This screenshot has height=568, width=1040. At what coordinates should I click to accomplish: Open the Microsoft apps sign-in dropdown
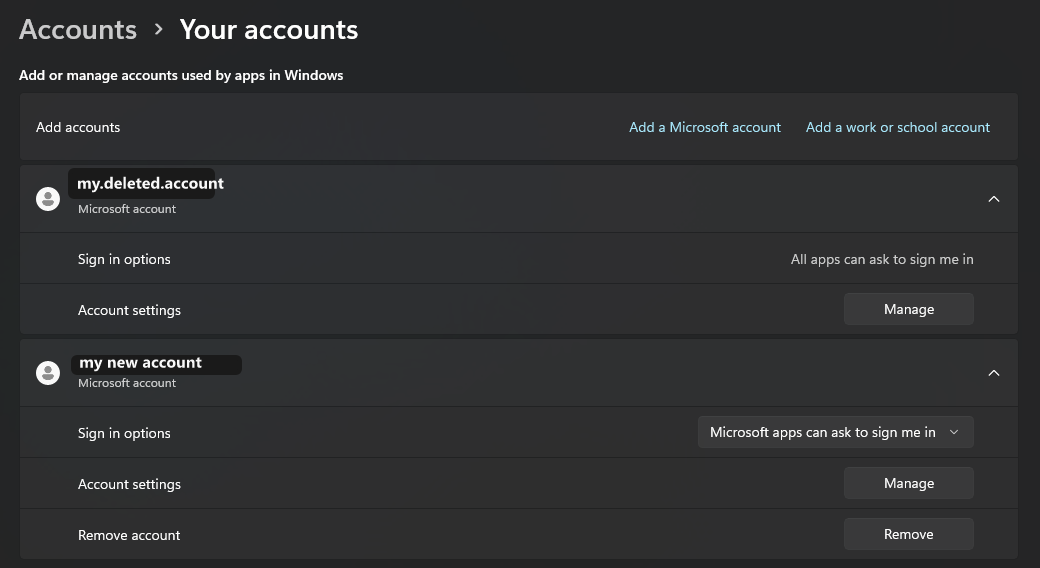pyautogui.click(x=836, y=432)
